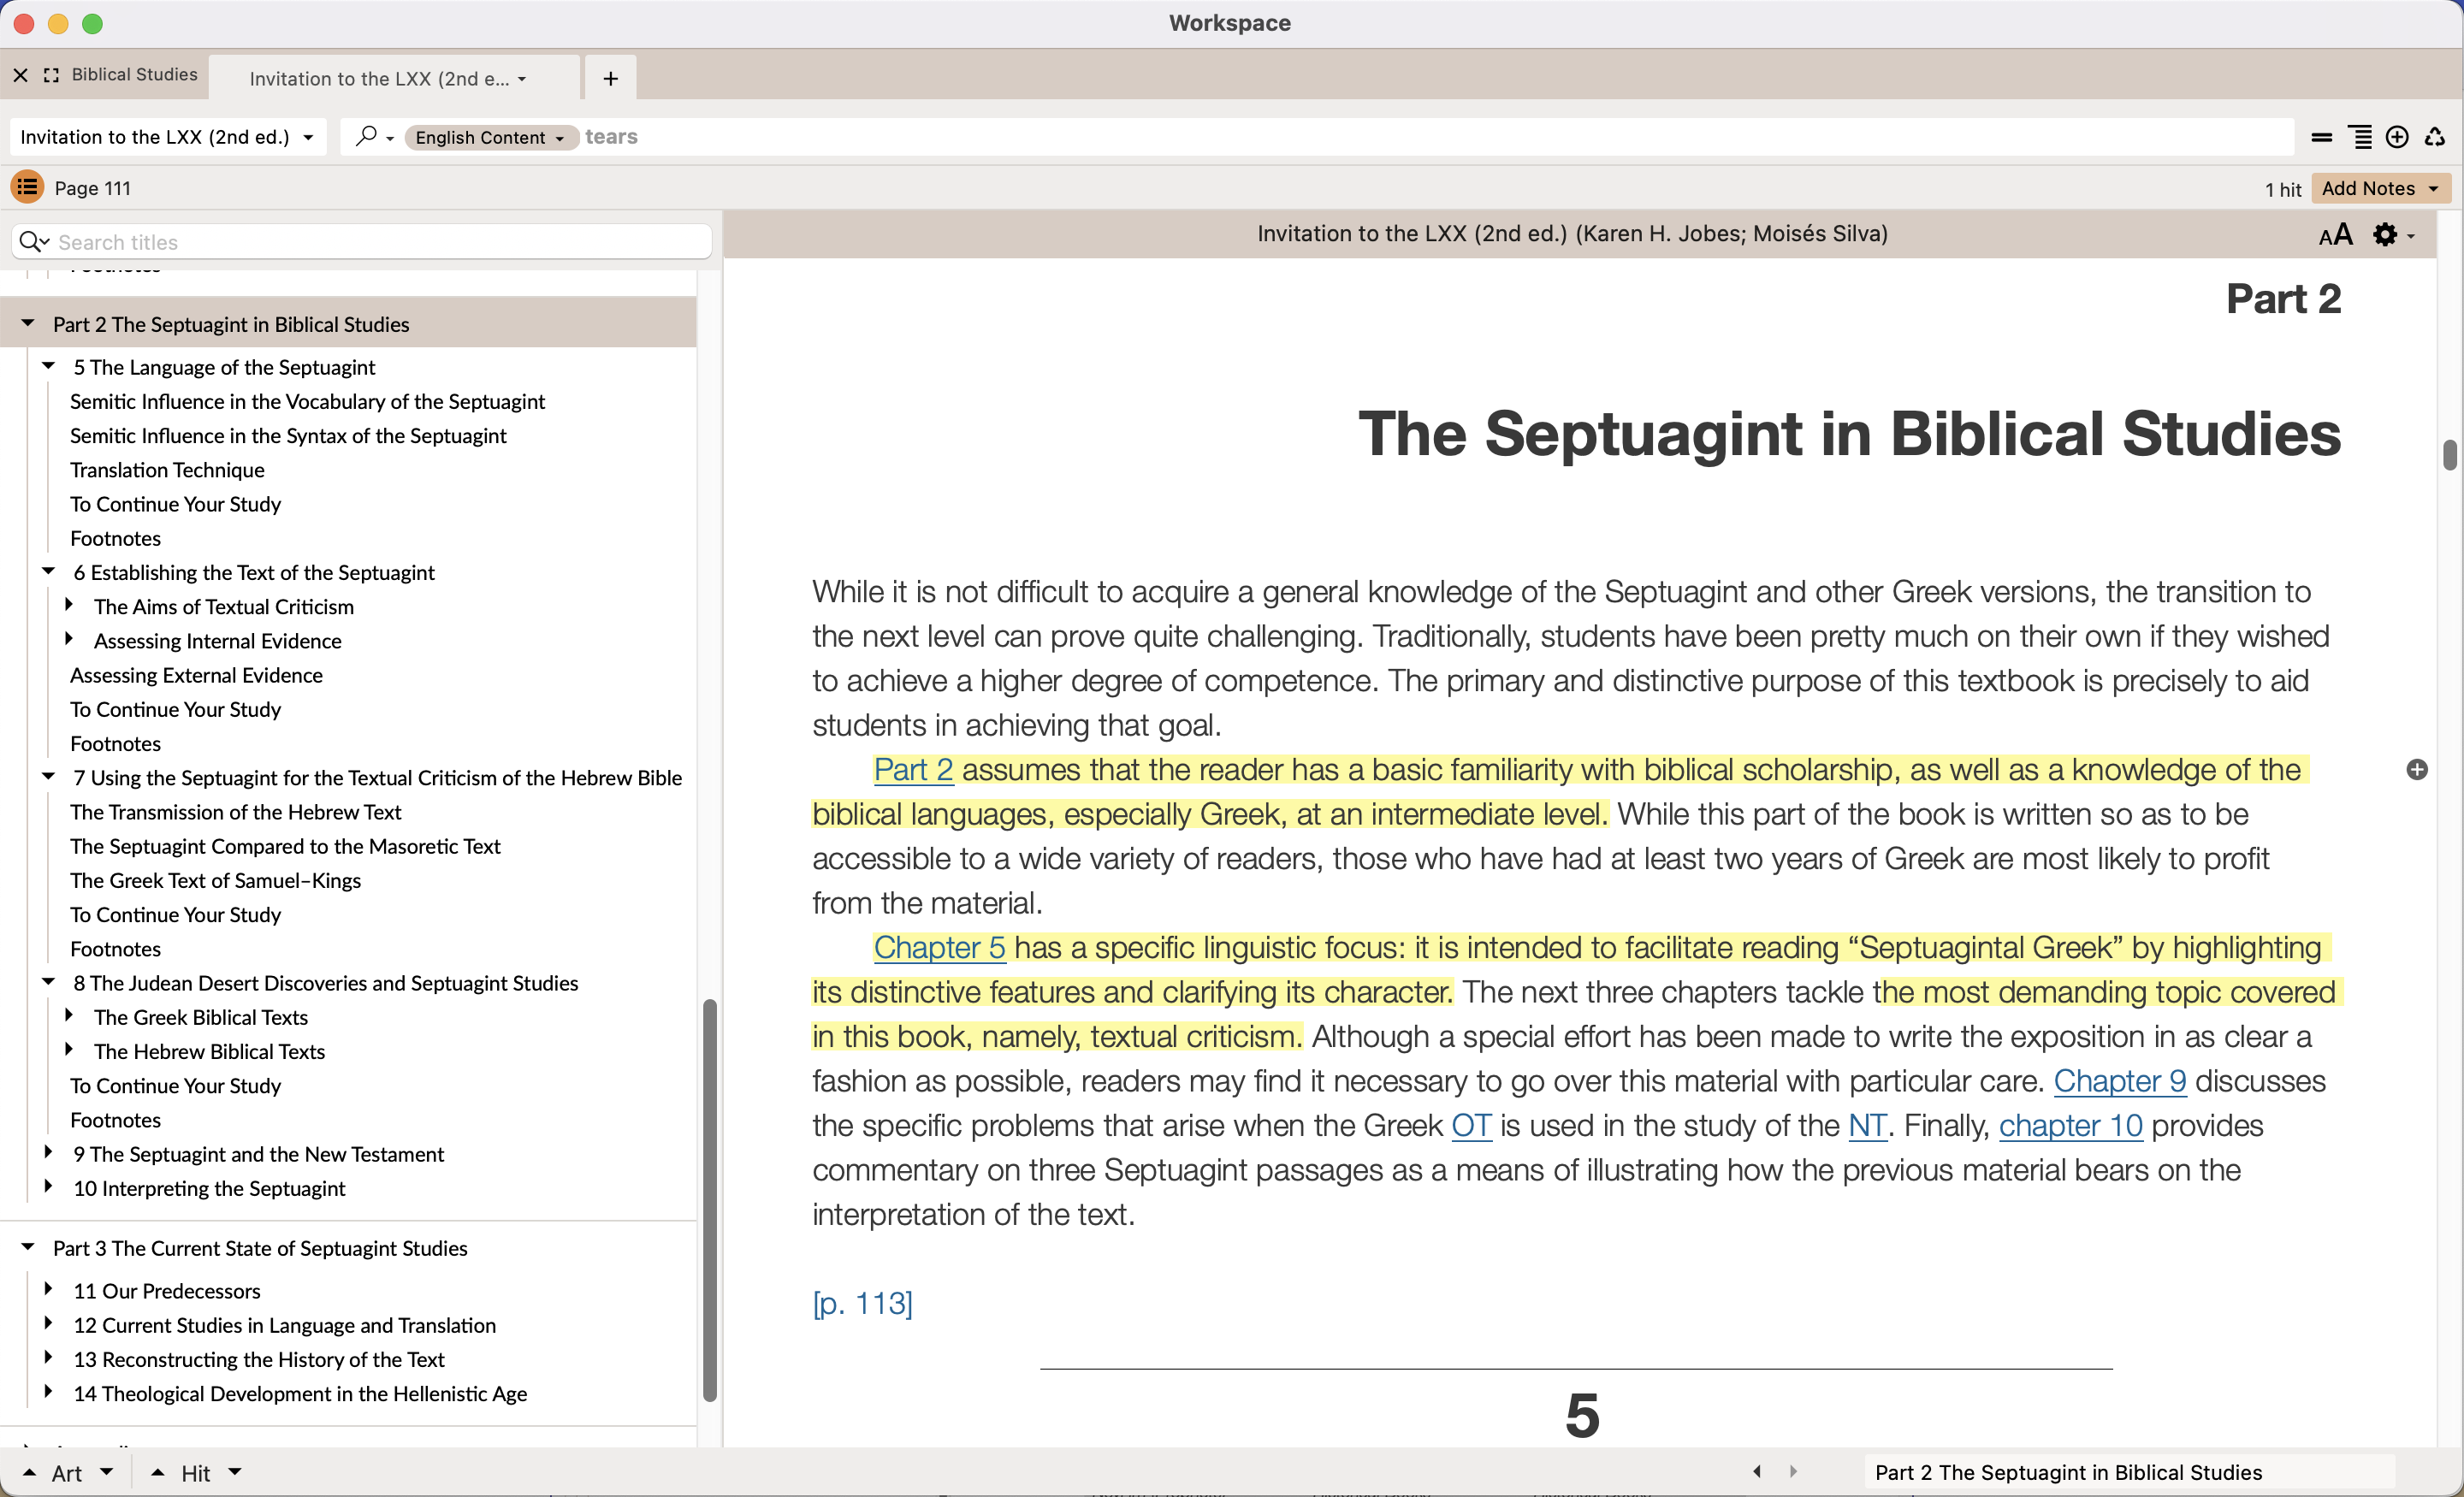Collapse Part 2 The Septuagint in Biblical Studies

(28, 323)
